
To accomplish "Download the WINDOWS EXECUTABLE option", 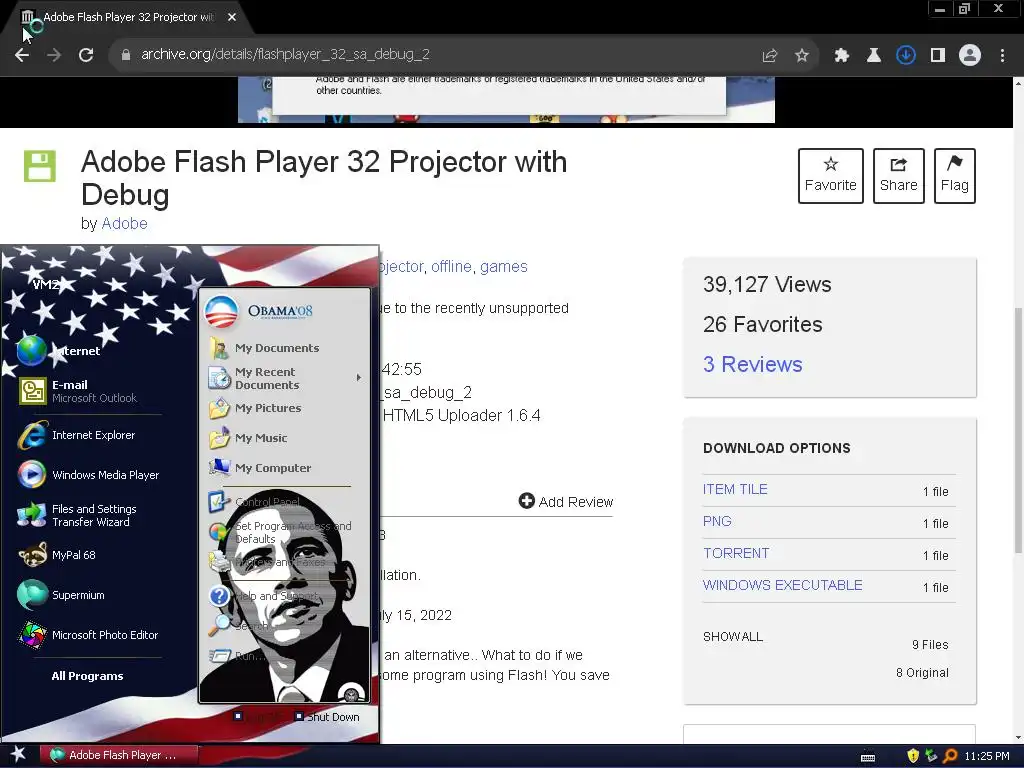I will 782,585.
